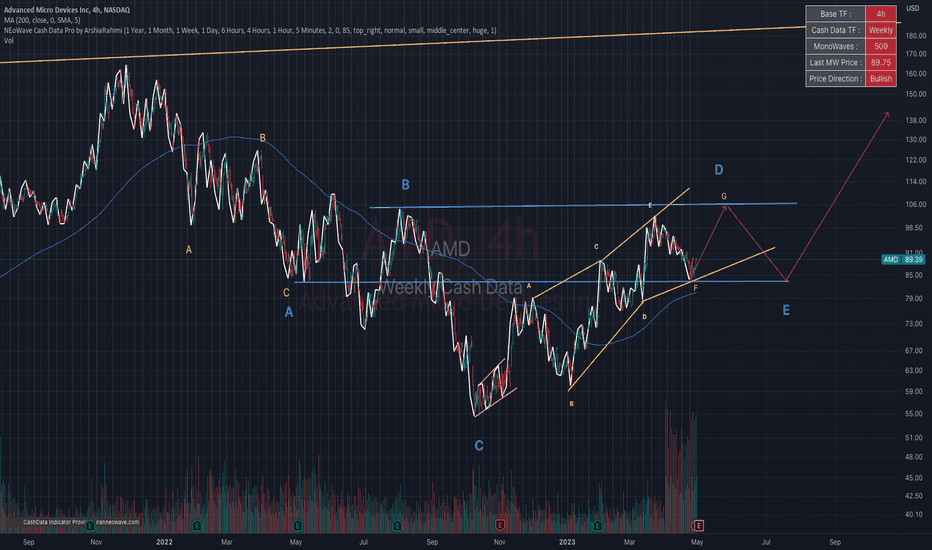Click the CashData Indicator iranneowave.com label
Viewport: 932px width, 550px height.
81,522
